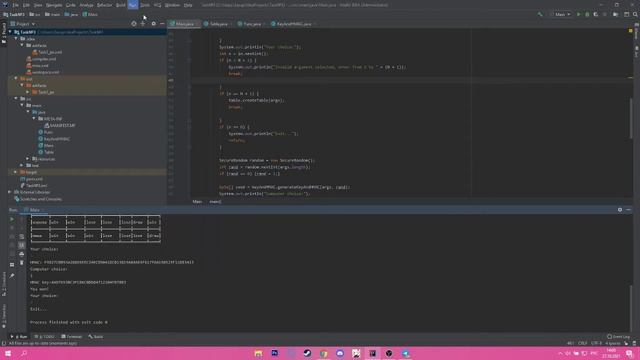
Task: Expand the resources folder
Action: (x=28, y=159)
